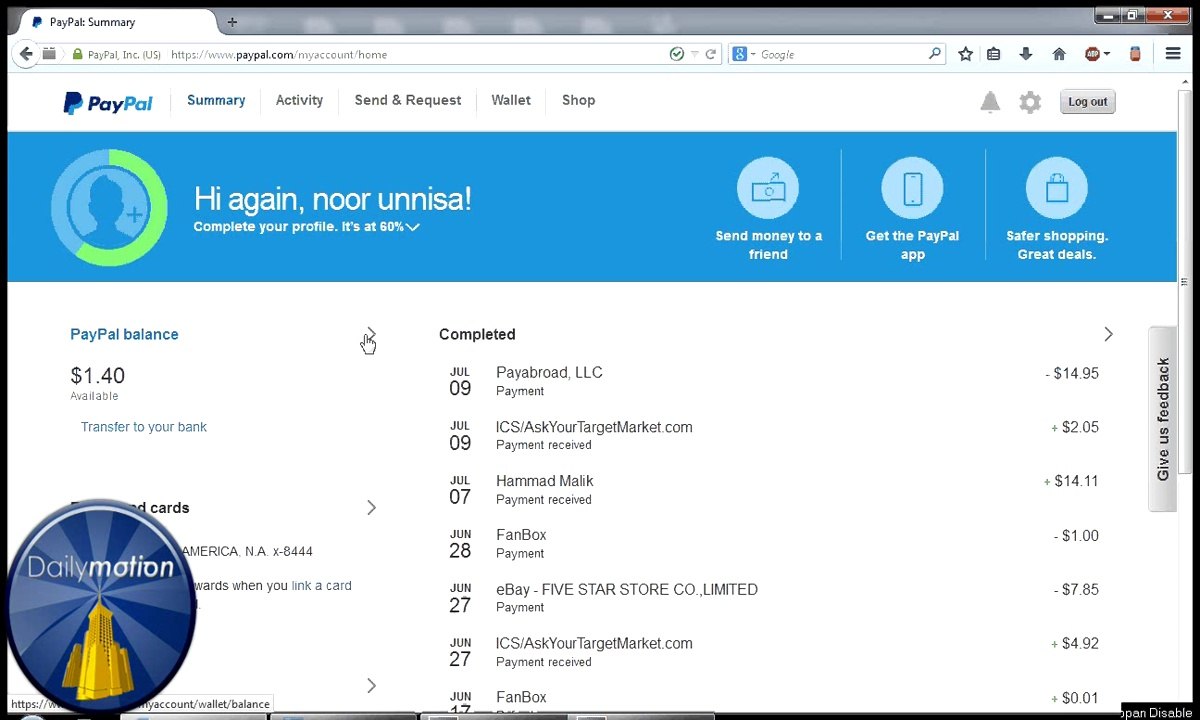Click the PayPal logo
The width and height of the screenshot is (1200, 720).
tap(108, 102)
